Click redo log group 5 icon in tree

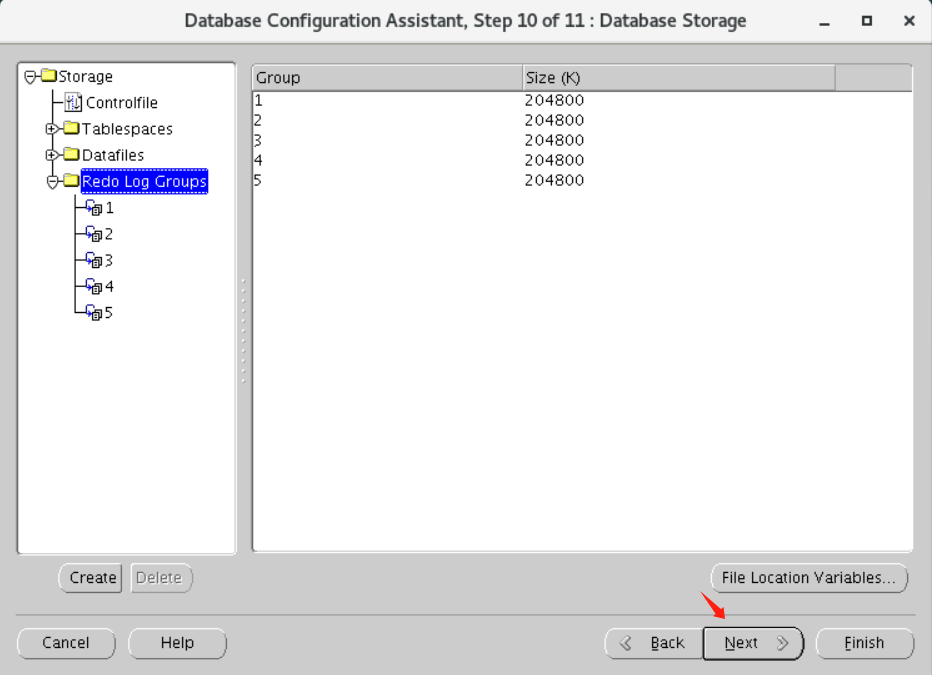point(94,312)
